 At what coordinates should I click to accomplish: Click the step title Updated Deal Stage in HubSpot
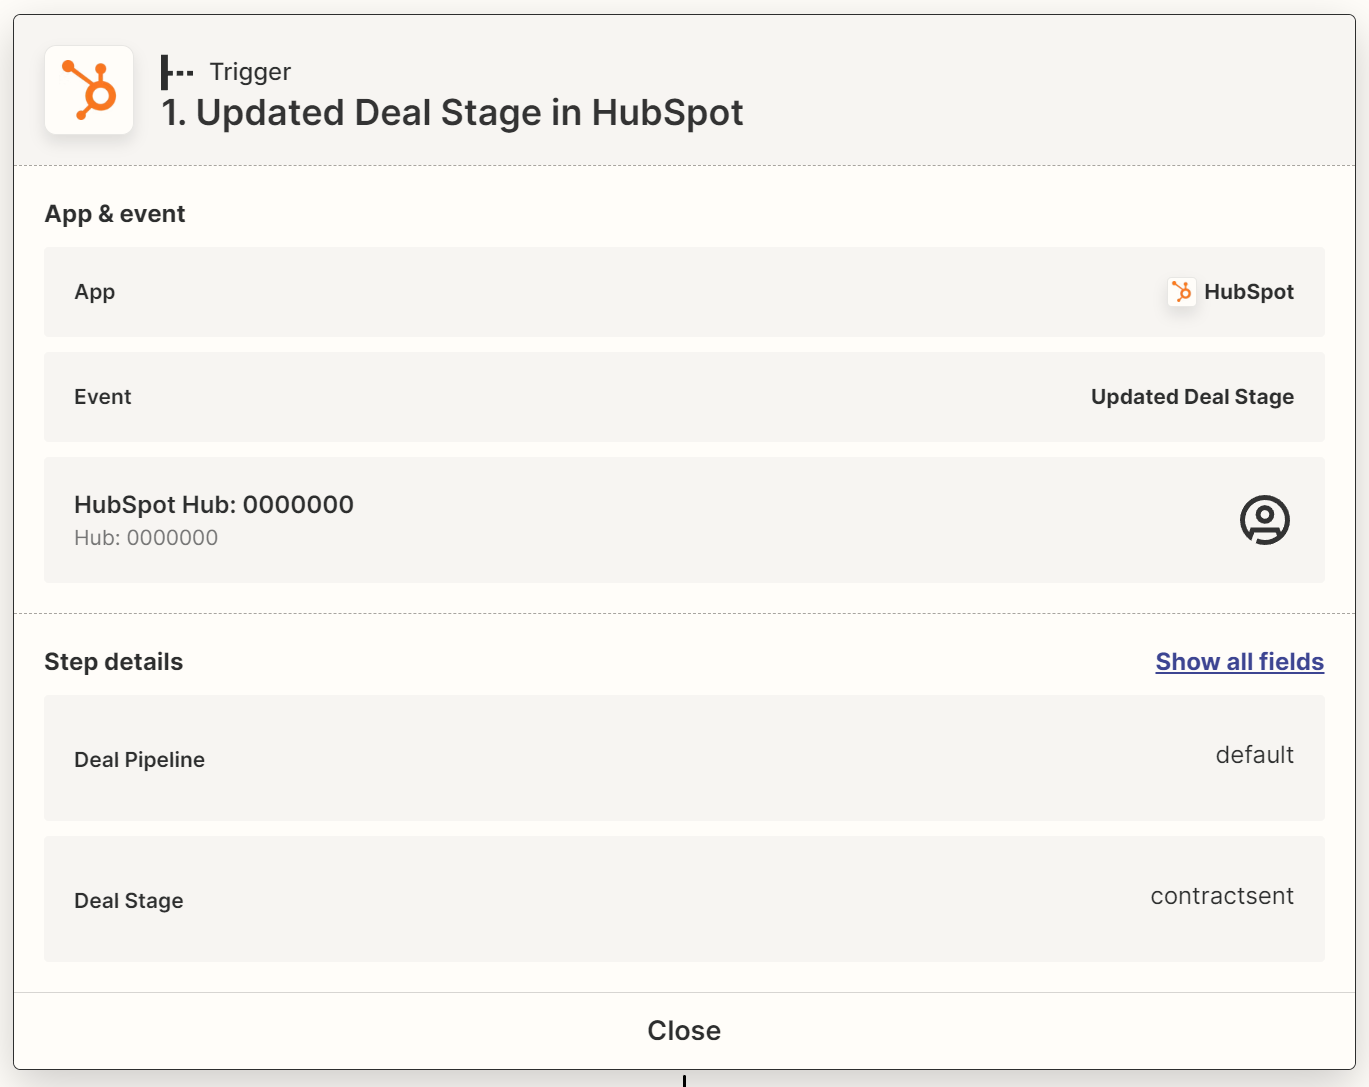click(x=453, y=112)
